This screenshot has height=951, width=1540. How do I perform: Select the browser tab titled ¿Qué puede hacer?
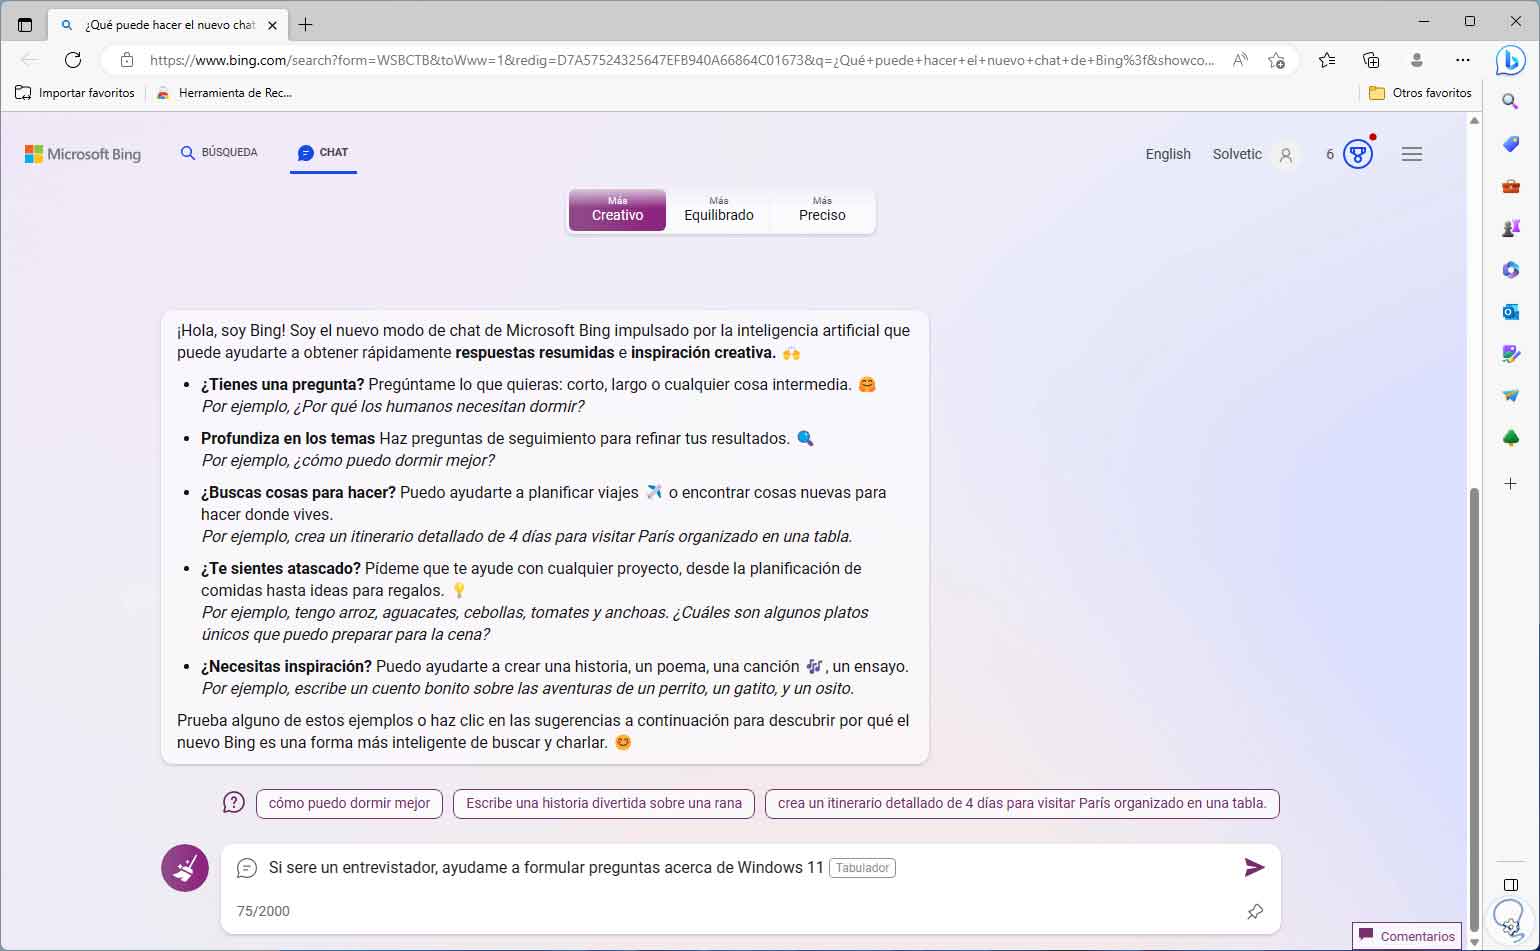168,25
